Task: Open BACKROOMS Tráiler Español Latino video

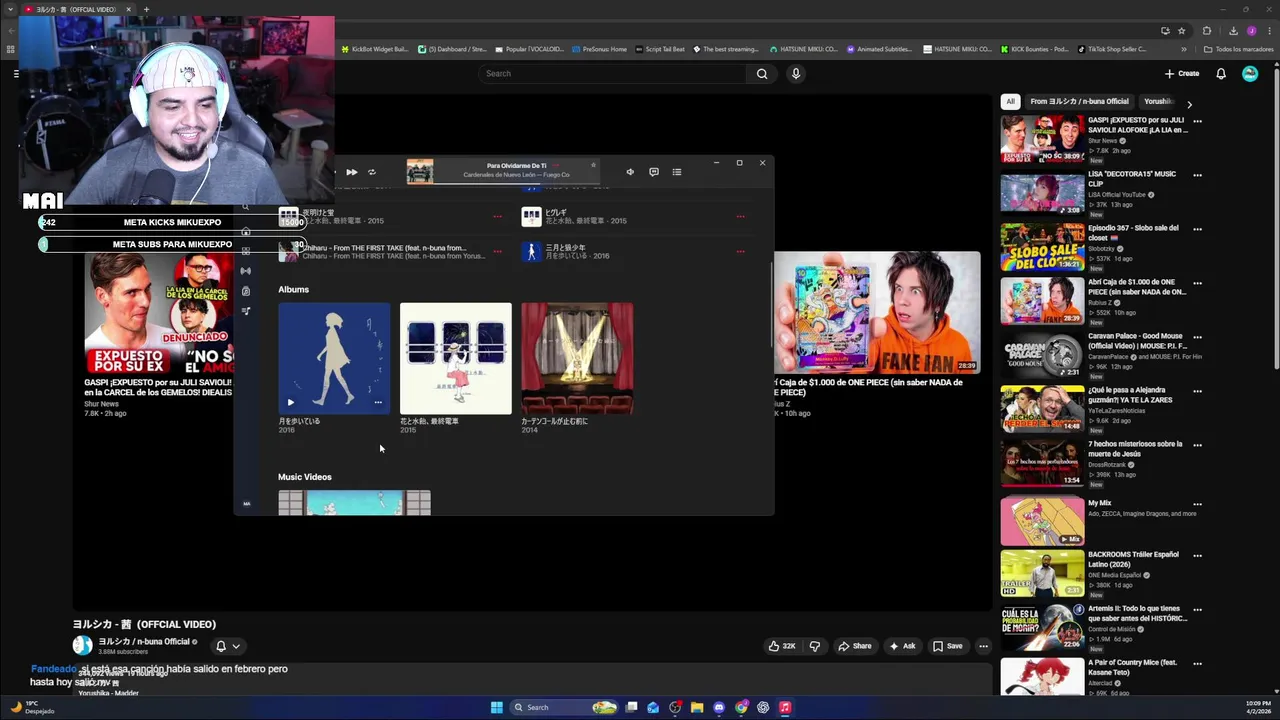Action: click(1042, 574)
